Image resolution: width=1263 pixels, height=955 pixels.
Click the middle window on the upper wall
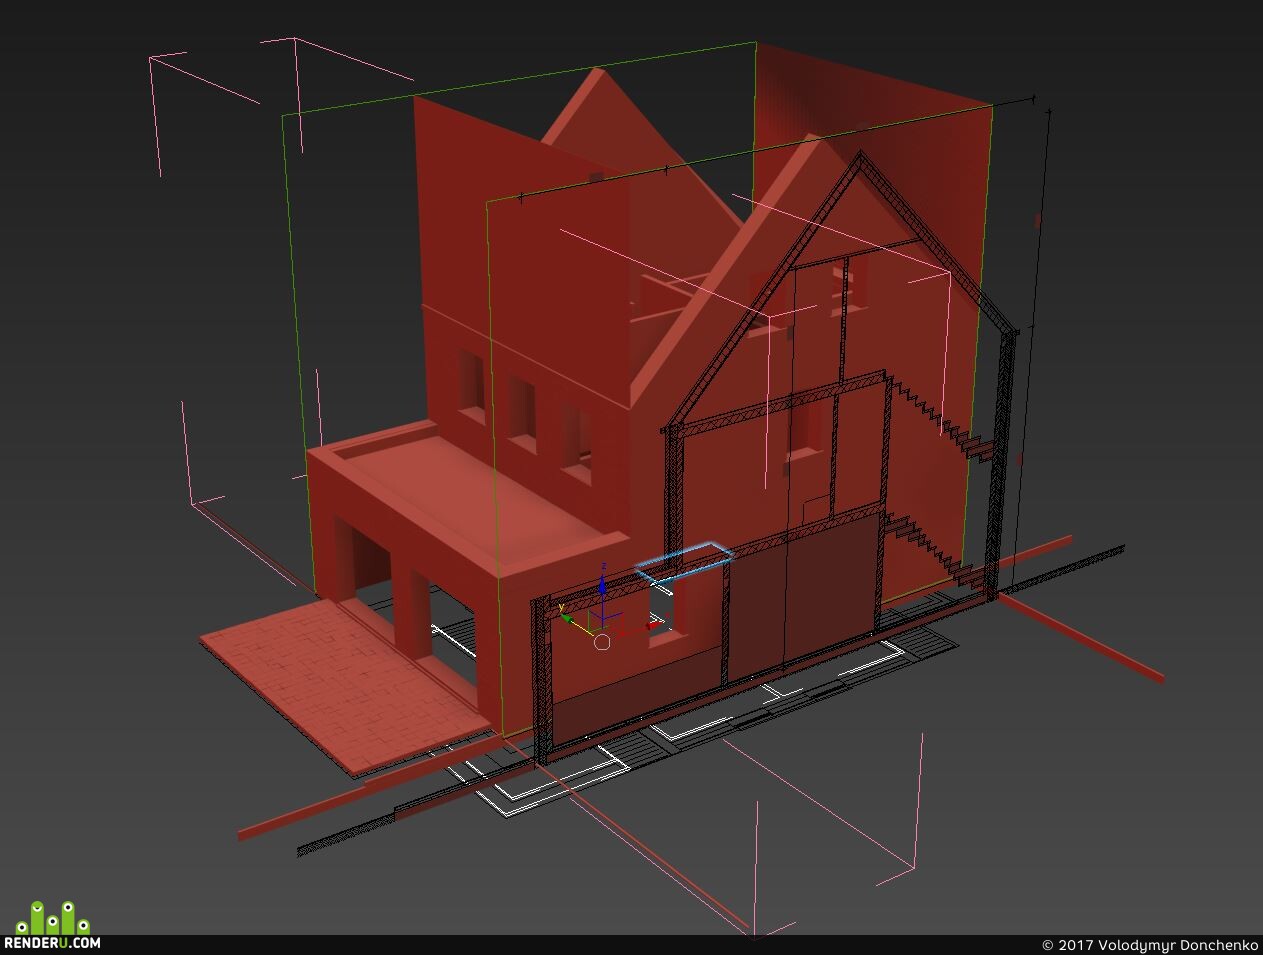click(522, 408)
